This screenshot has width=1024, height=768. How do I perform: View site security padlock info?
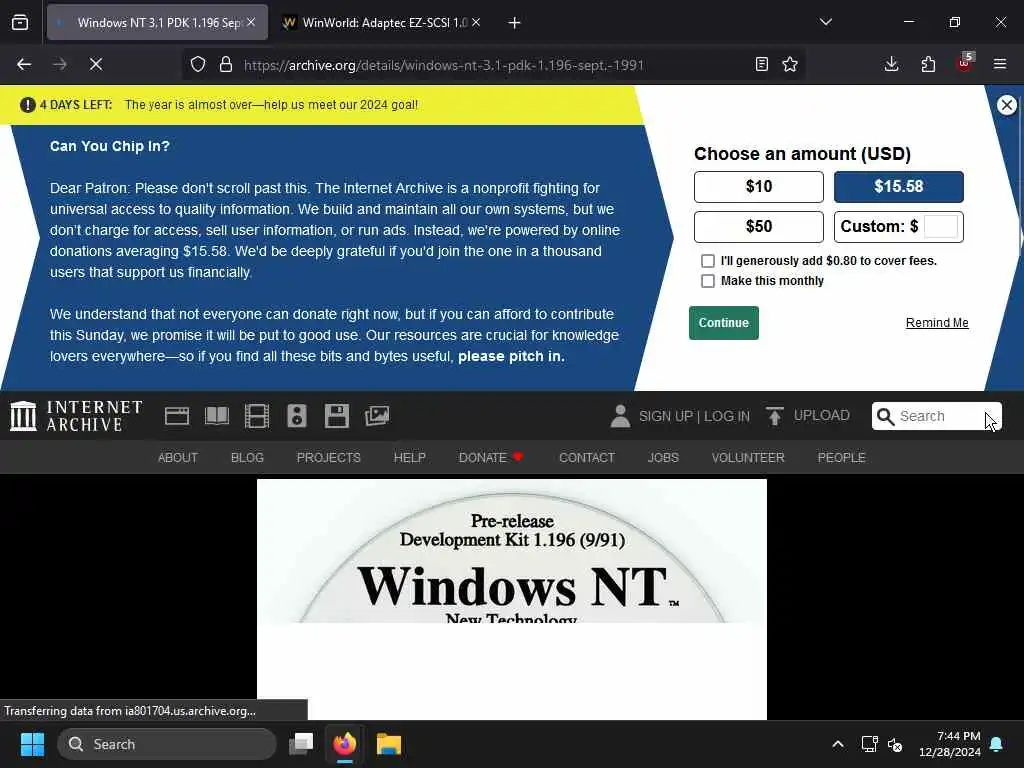(x=226, y=64)
